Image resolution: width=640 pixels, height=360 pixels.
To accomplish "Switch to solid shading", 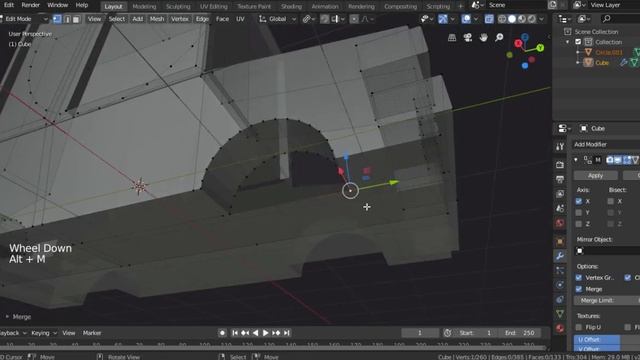I will pos(512,19).
